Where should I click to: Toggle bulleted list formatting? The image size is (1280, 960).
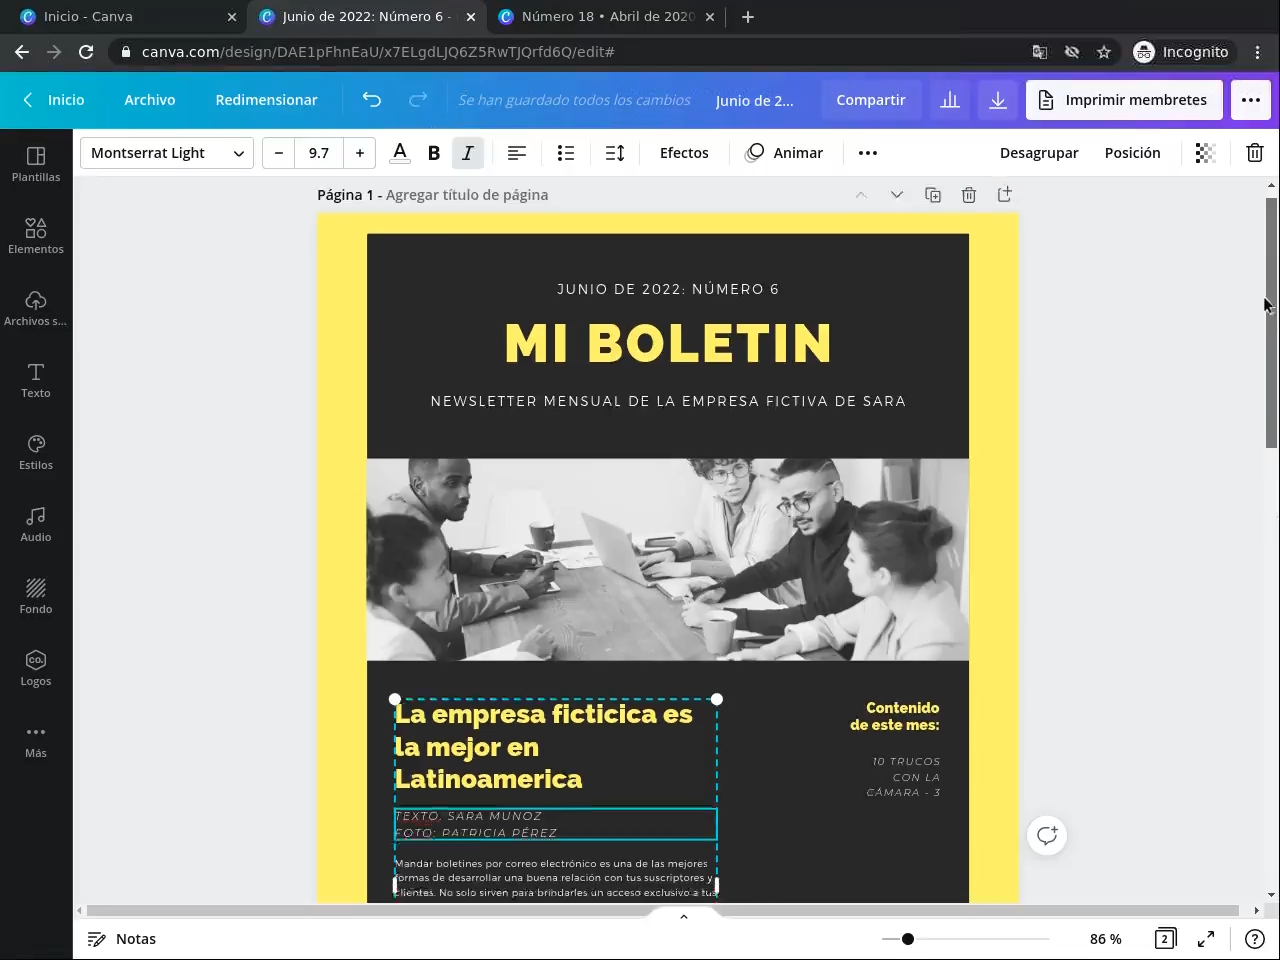[x=566, y=153]
